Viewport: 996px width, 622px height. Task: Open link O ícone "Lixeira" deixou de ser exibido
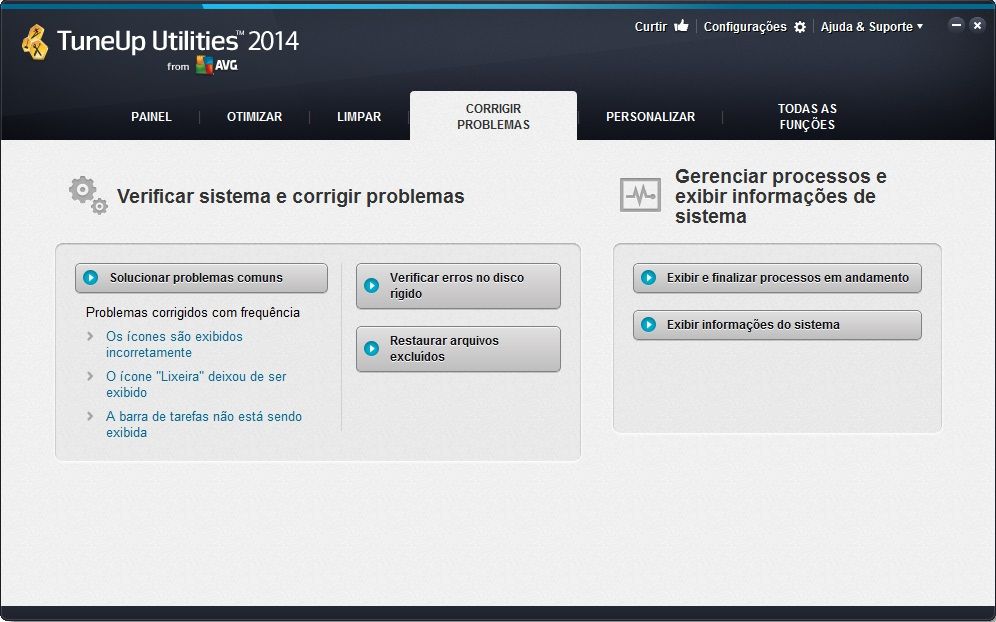[x=196, y=385]
